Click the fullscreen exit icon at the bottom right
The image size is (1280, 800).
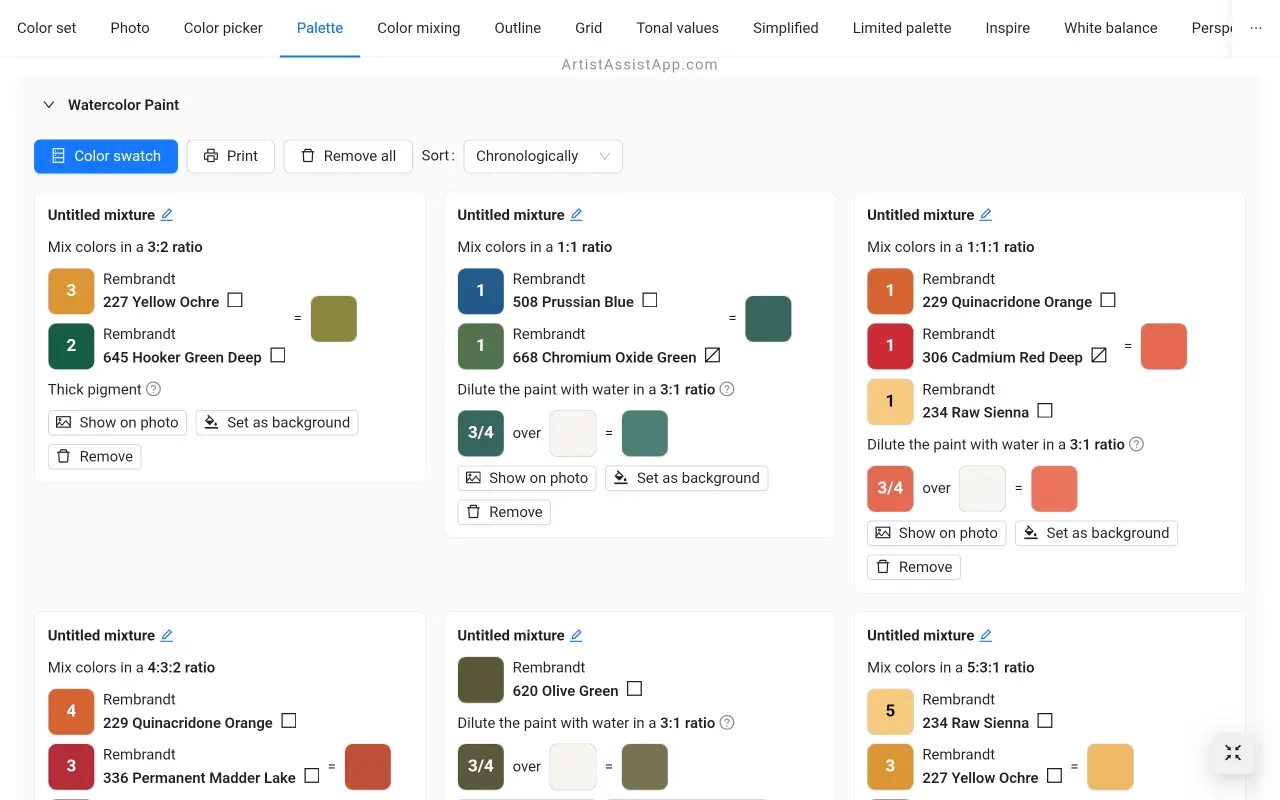point(1233,753)
